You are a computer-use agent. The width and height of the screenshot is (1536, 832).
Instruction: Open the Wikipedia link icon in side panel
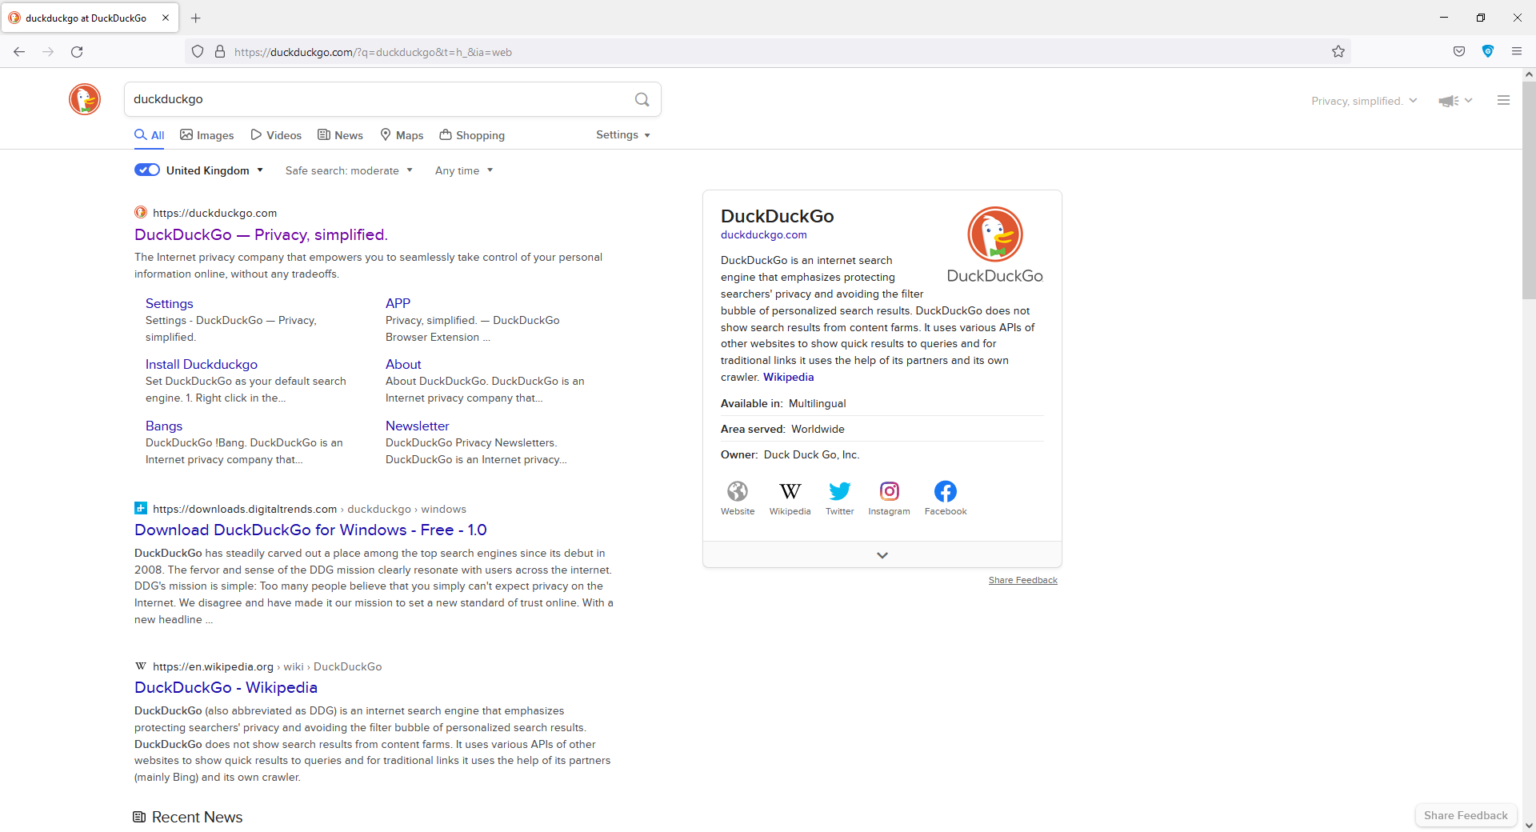tap(790, 491)
